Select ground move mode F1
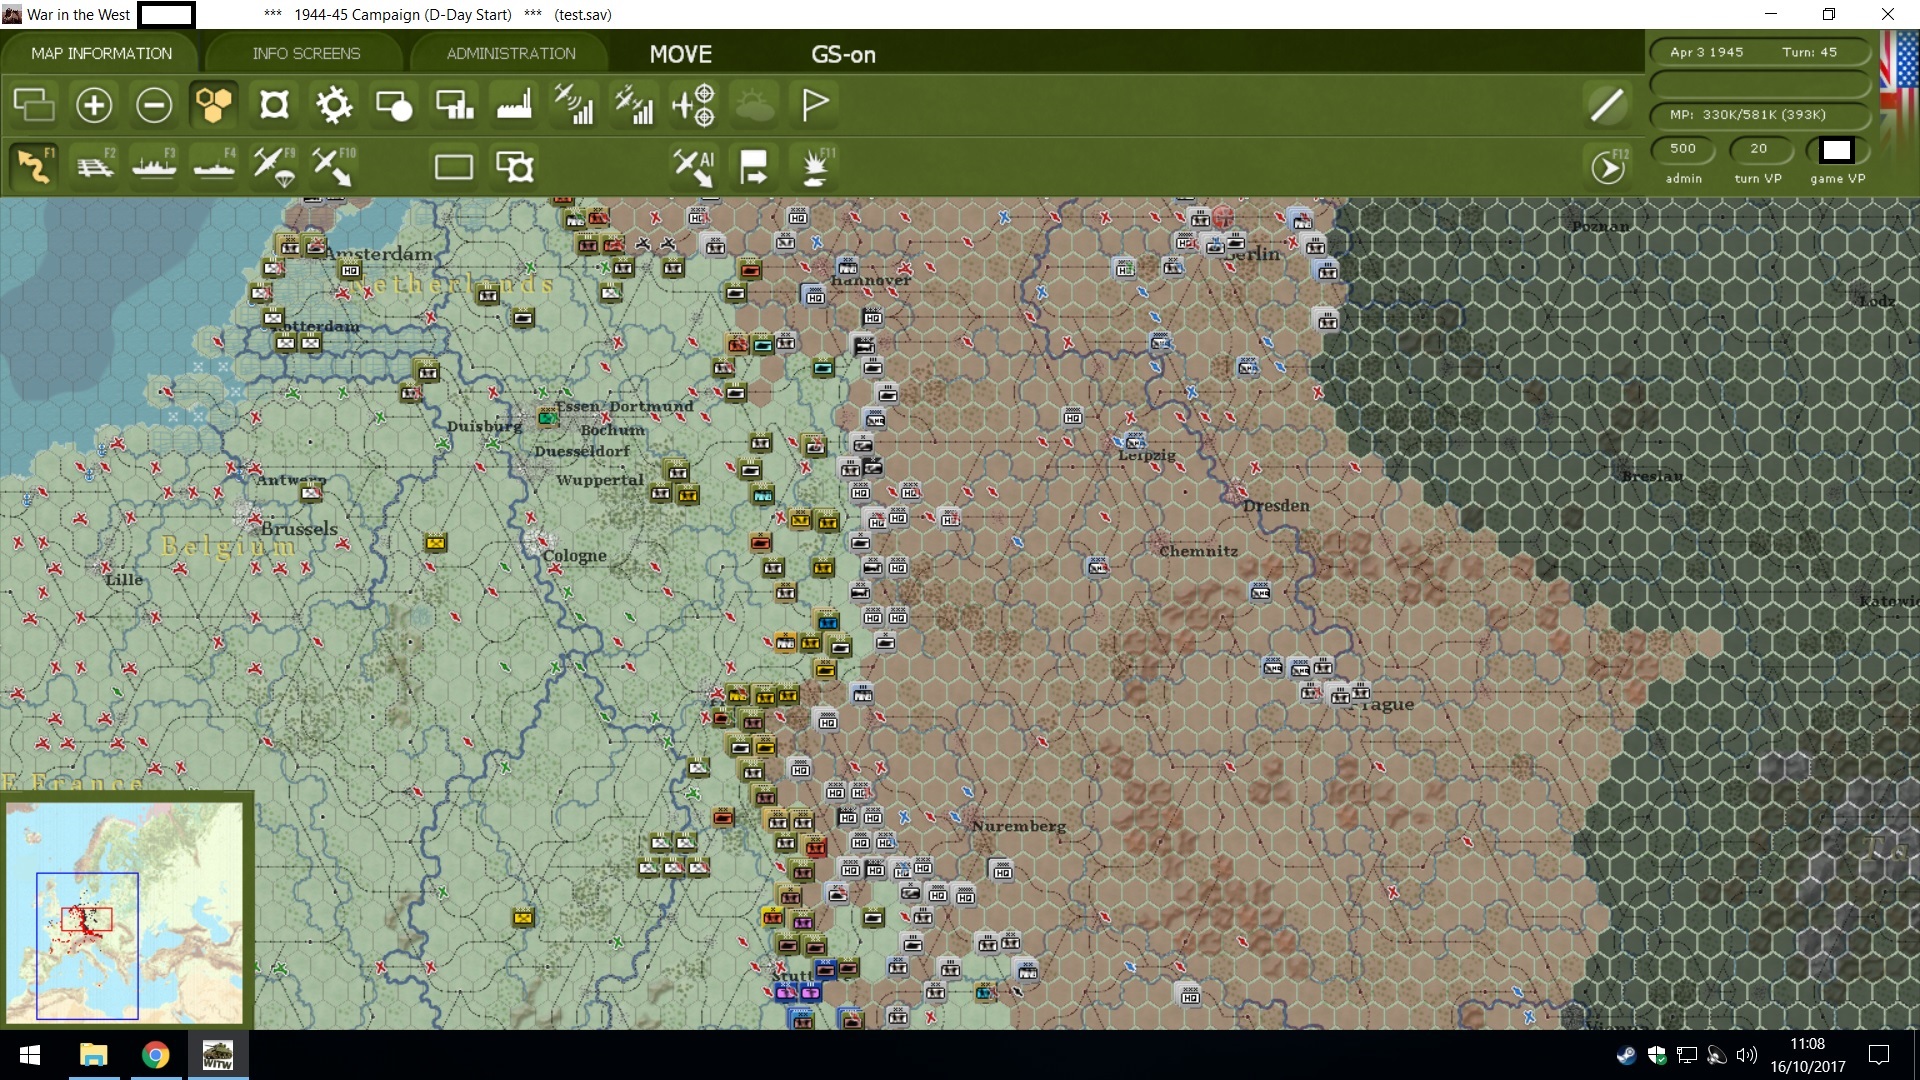 click(x=34, y=166)
